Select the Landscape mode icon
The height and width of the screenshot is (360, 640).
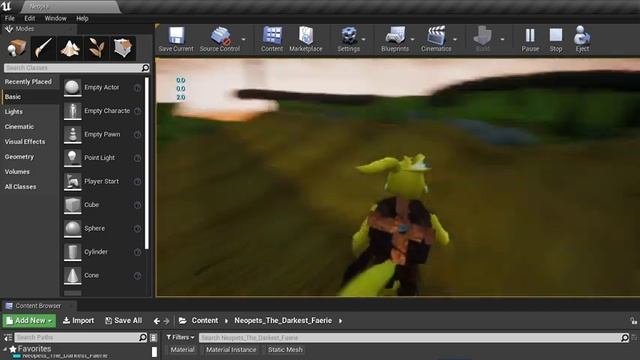(x=70, y=48)
